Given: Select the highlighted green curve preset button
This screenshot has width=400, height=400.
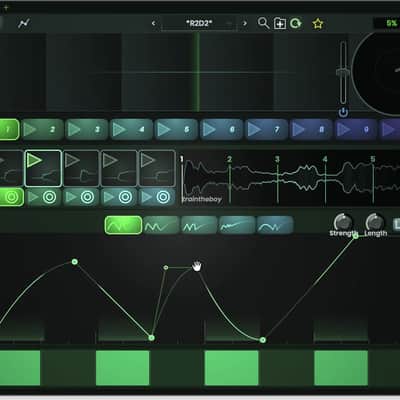Looking at the screenshot, I should point(123,225).
